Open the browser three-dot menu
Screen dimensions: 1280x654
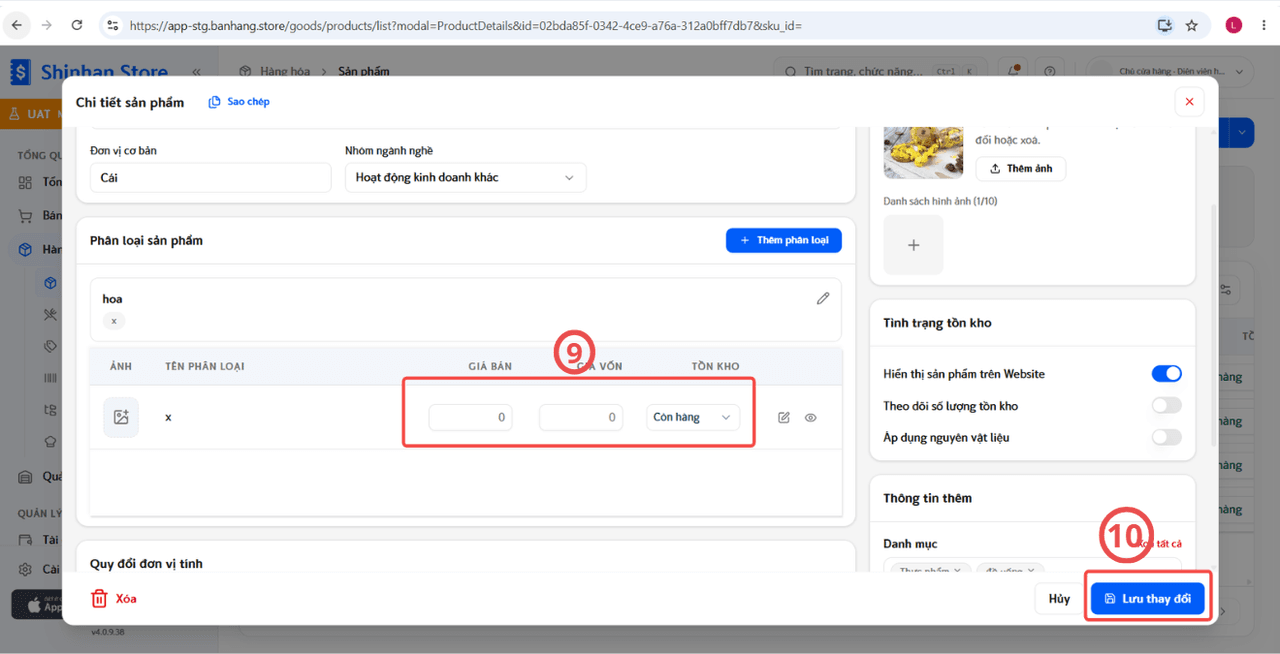point(1262,25)
